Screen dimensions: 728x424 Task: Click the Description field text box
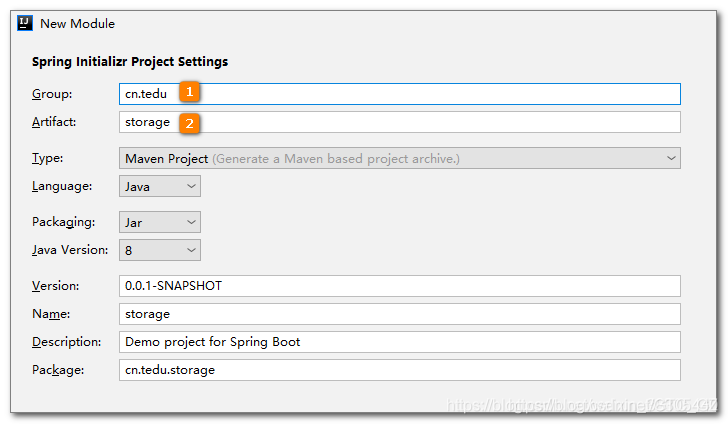(400, 342)
